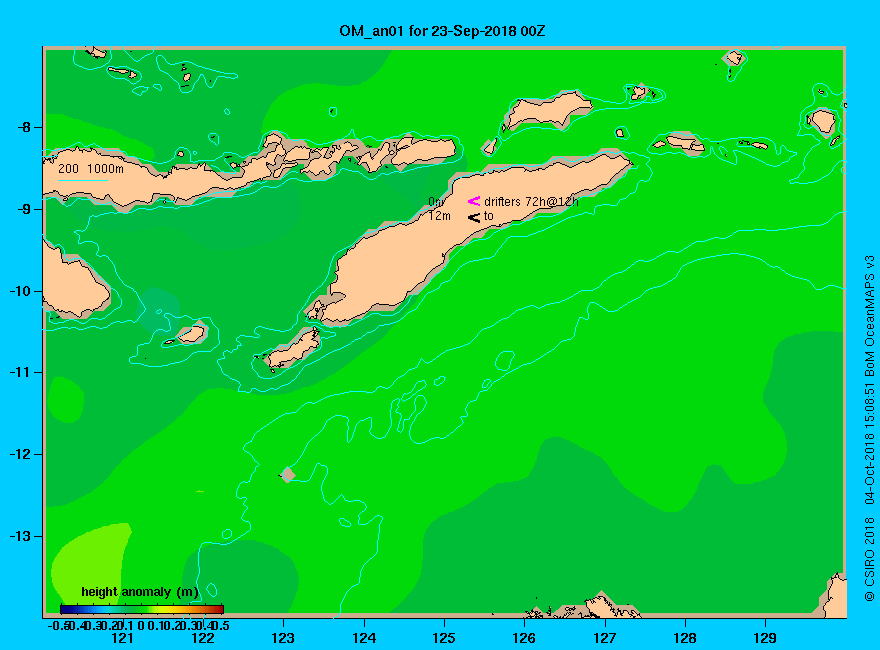
Task: Click latitude tick label '-10'
Action: coord(20,291)
